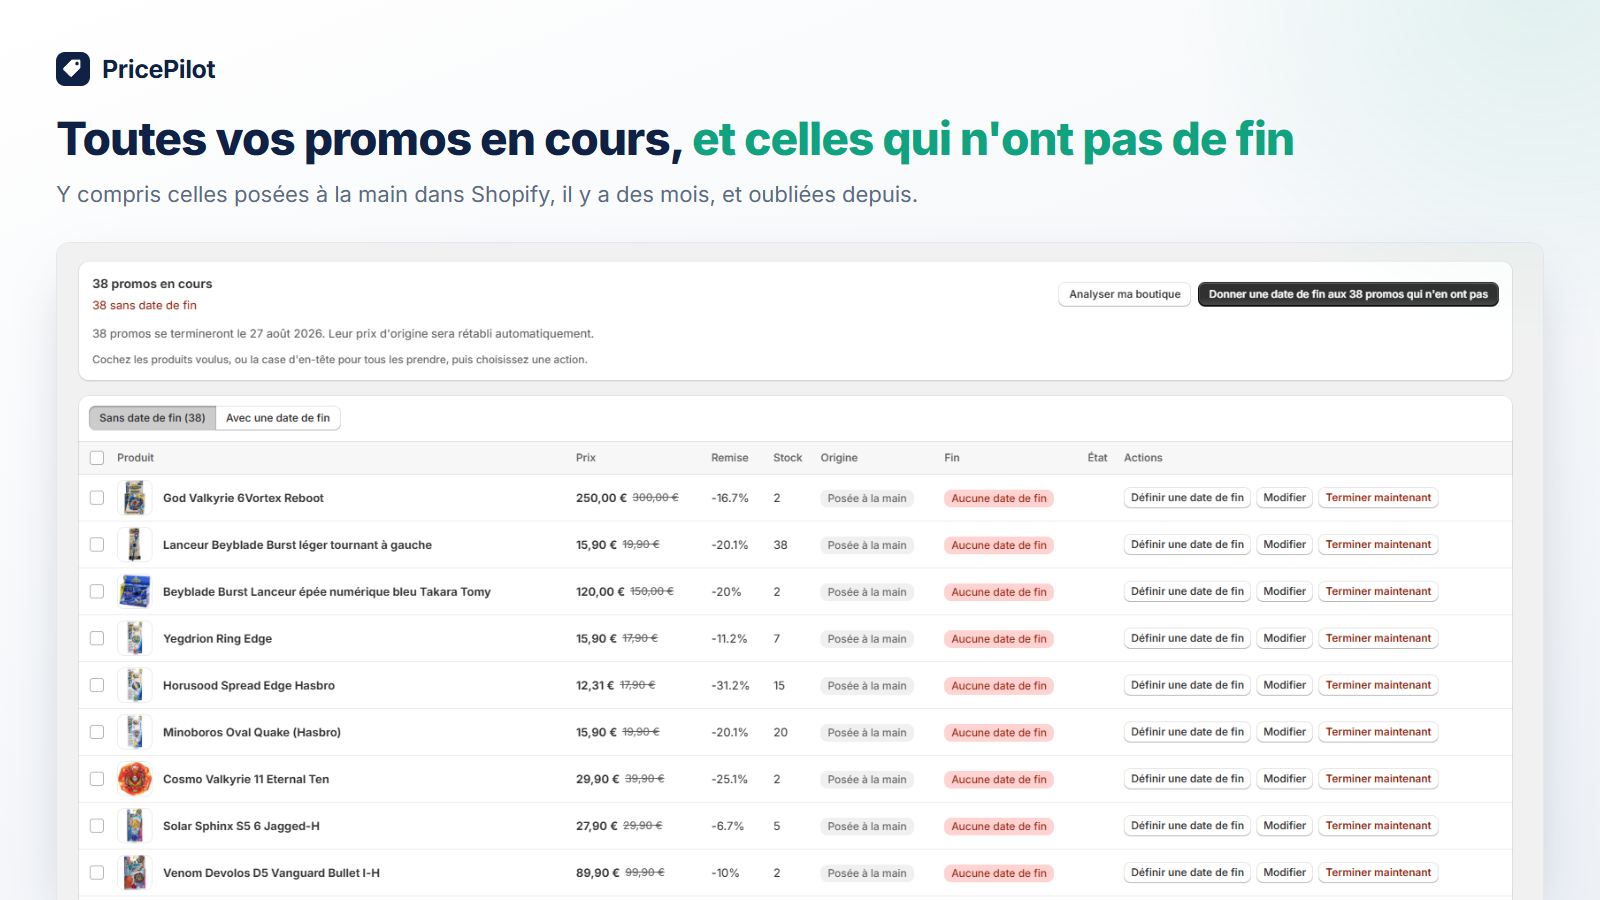Click Aucune date de fin badge for Yegdrion
The width and height of the screenshot is (1600, 900).
click(x=999, y=639)
